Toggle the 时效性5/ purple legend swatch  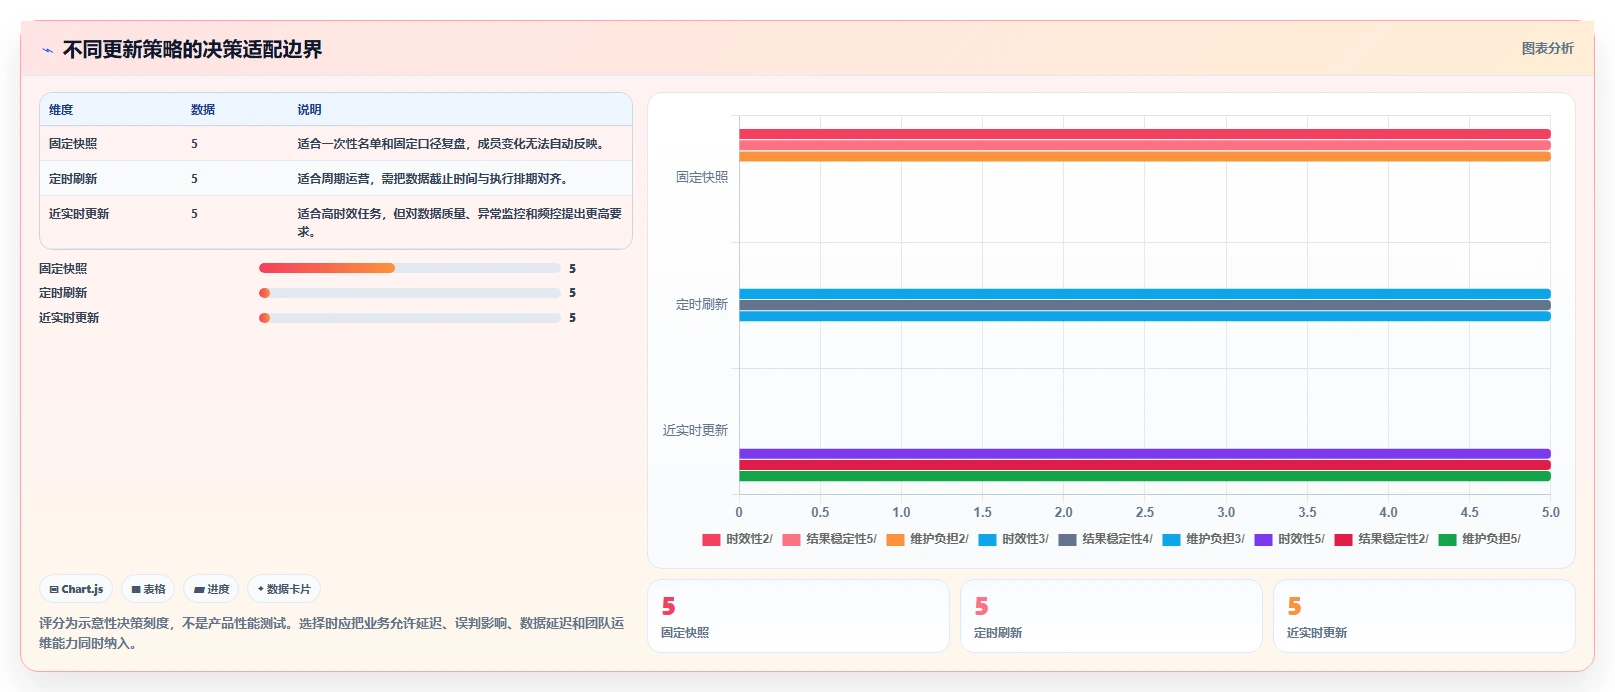click(1263, 539)
